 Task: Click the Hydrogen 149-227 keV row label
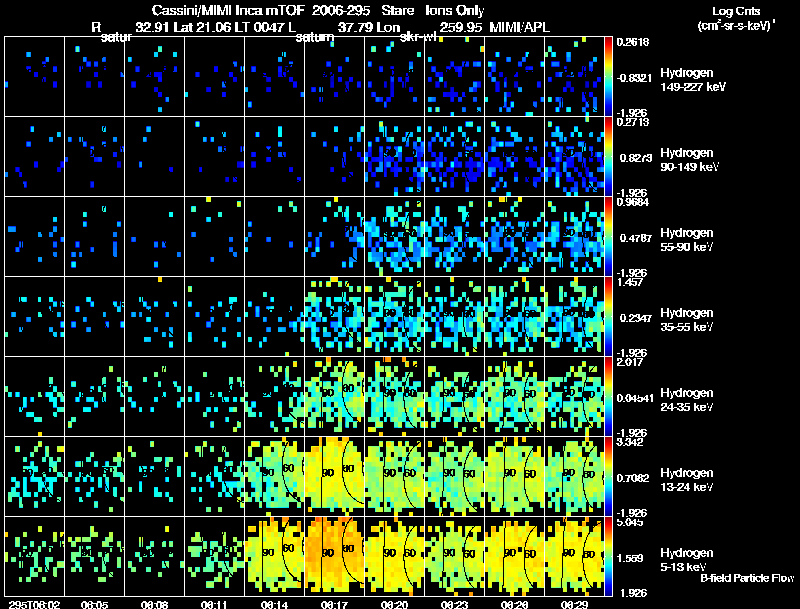pos(693,80)
